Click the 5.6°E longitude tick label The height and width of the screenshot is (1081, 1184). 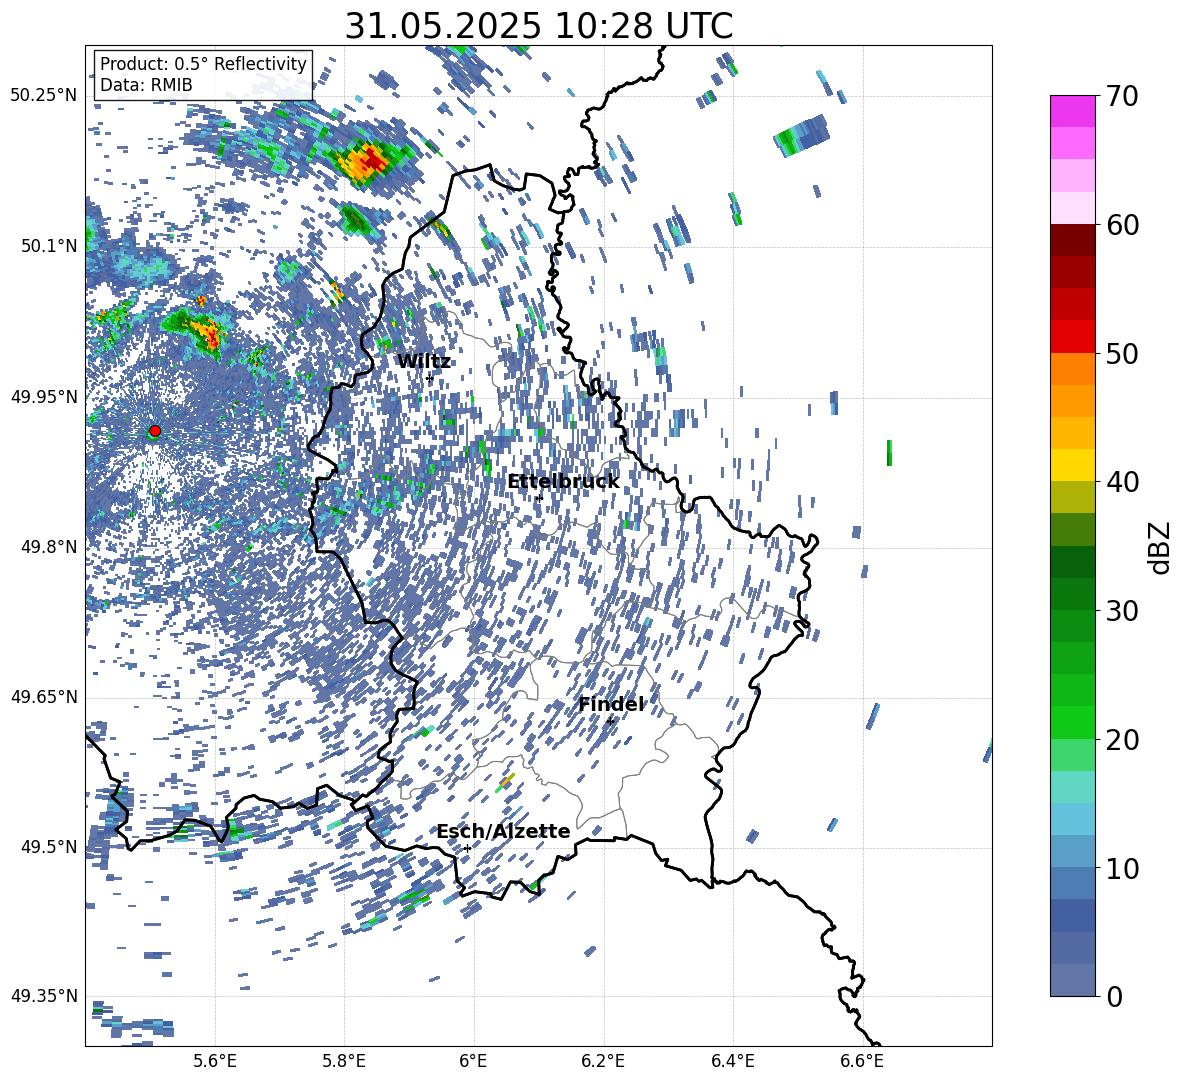pos(215,1061)
